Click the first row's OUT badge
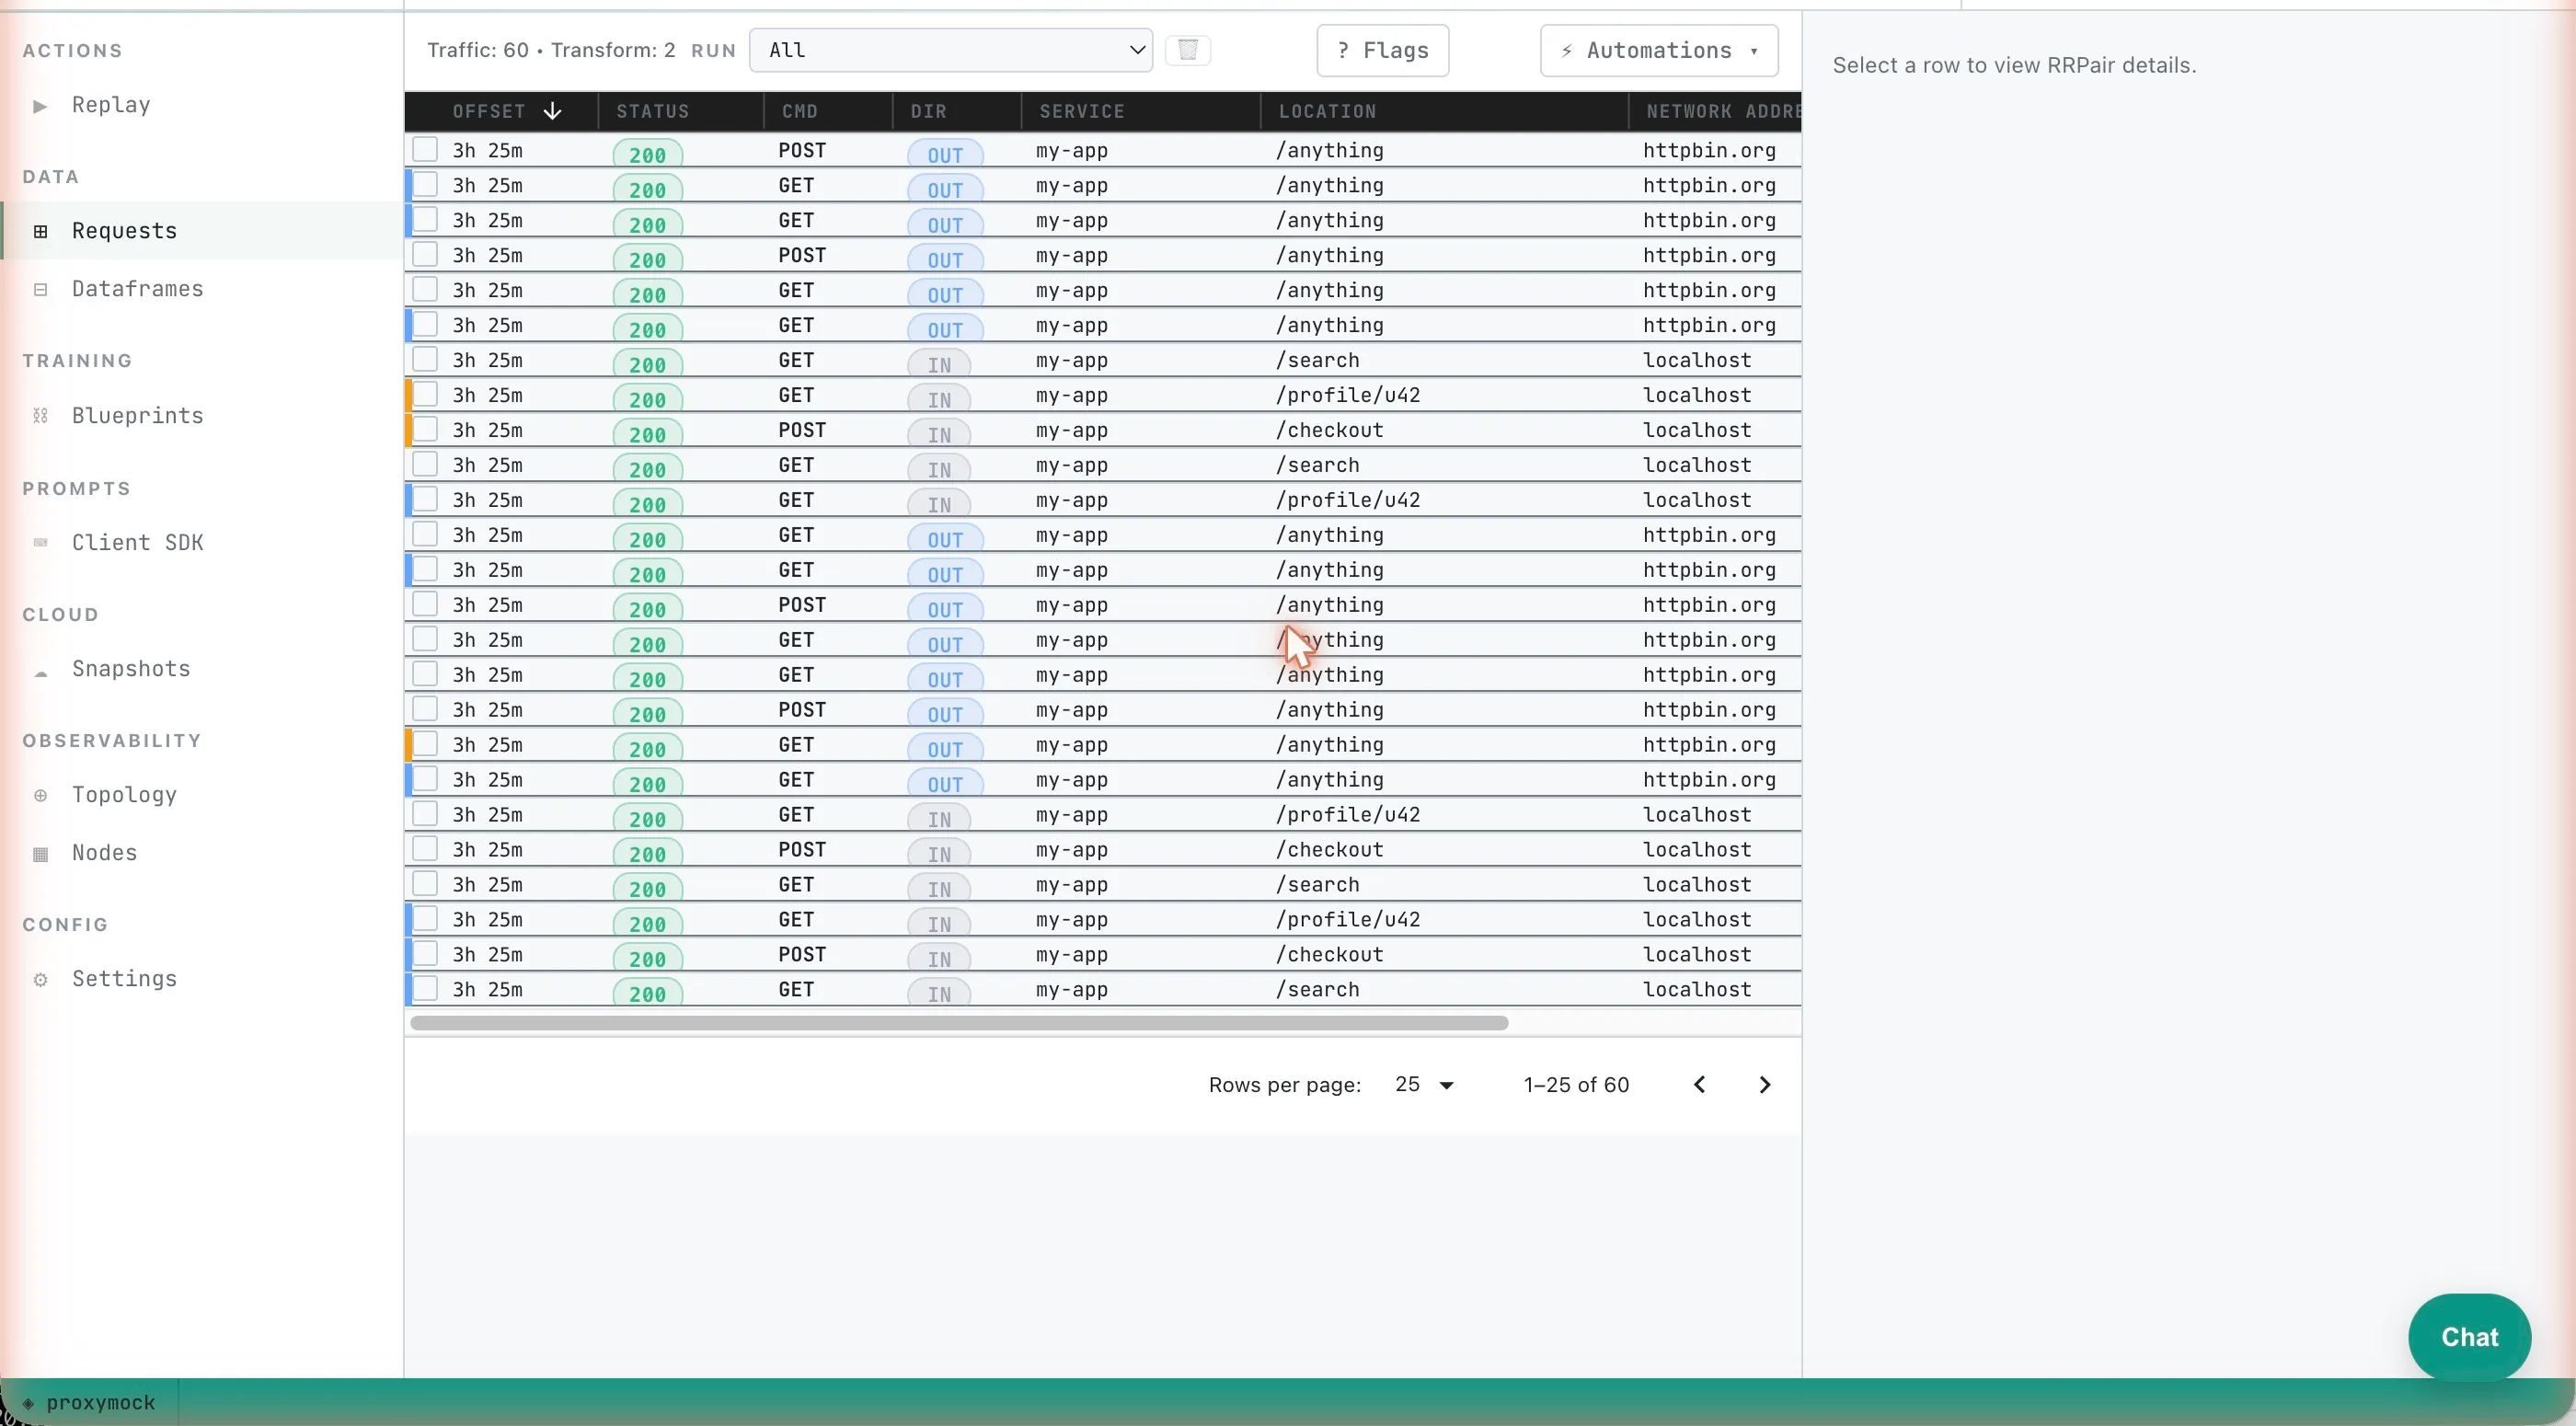 pyautogui.click(x=945, y=154)
